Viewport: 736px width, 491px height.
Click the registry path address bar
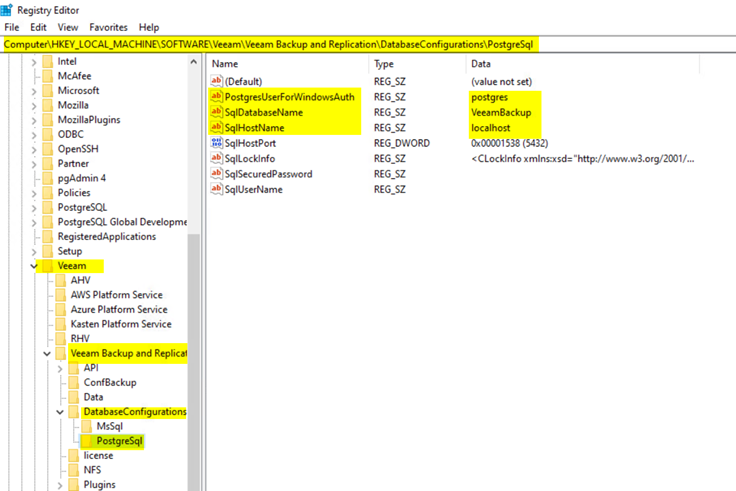tap(300, 45)
